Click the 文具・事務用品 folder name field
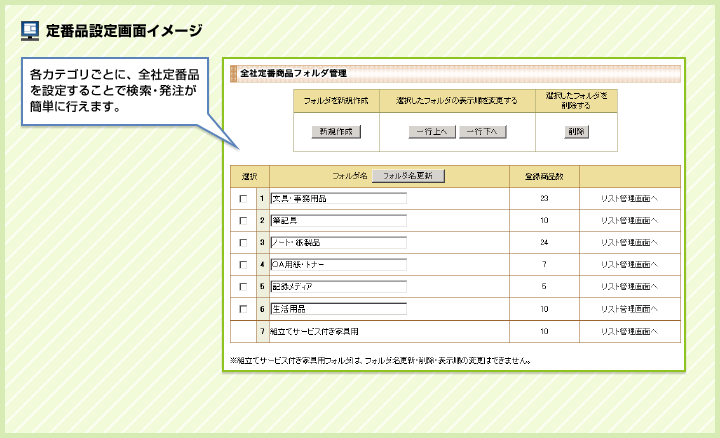 coord(338,198)
